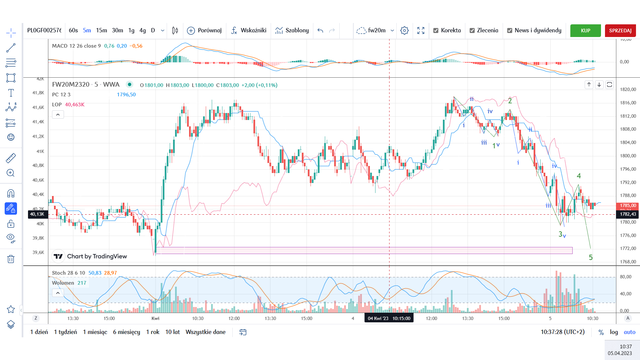This screenshot has height=360, width=640.
Task: Collapse the Wolumen pane legend arrow
Action: point(58,293)
